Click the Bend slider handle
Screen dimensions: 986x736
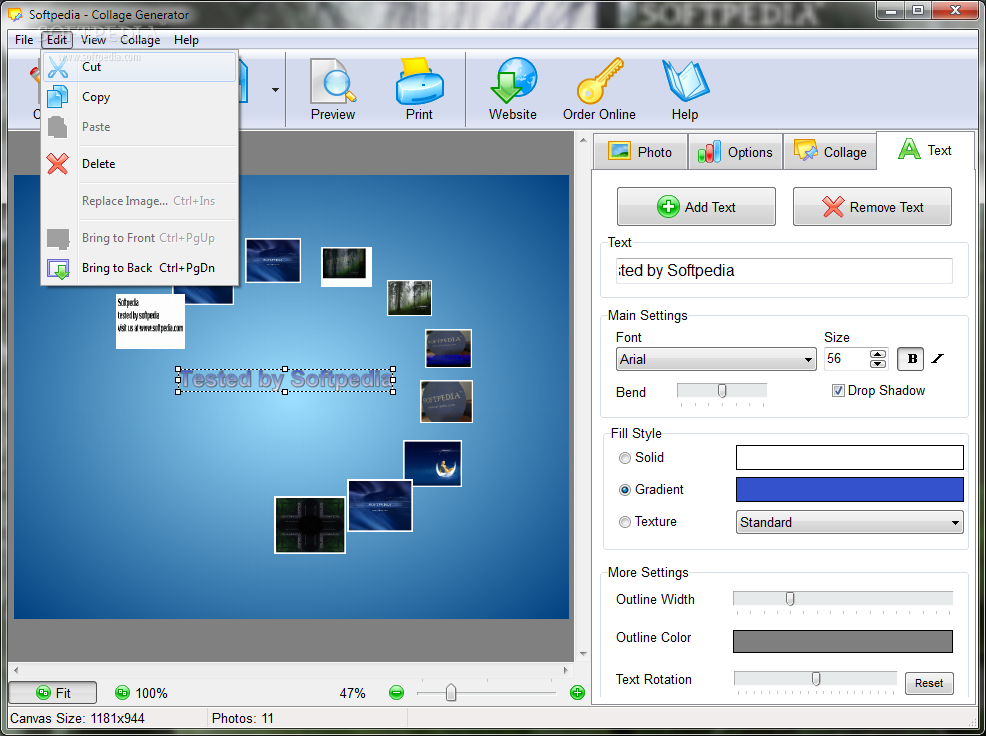point(722,391)
